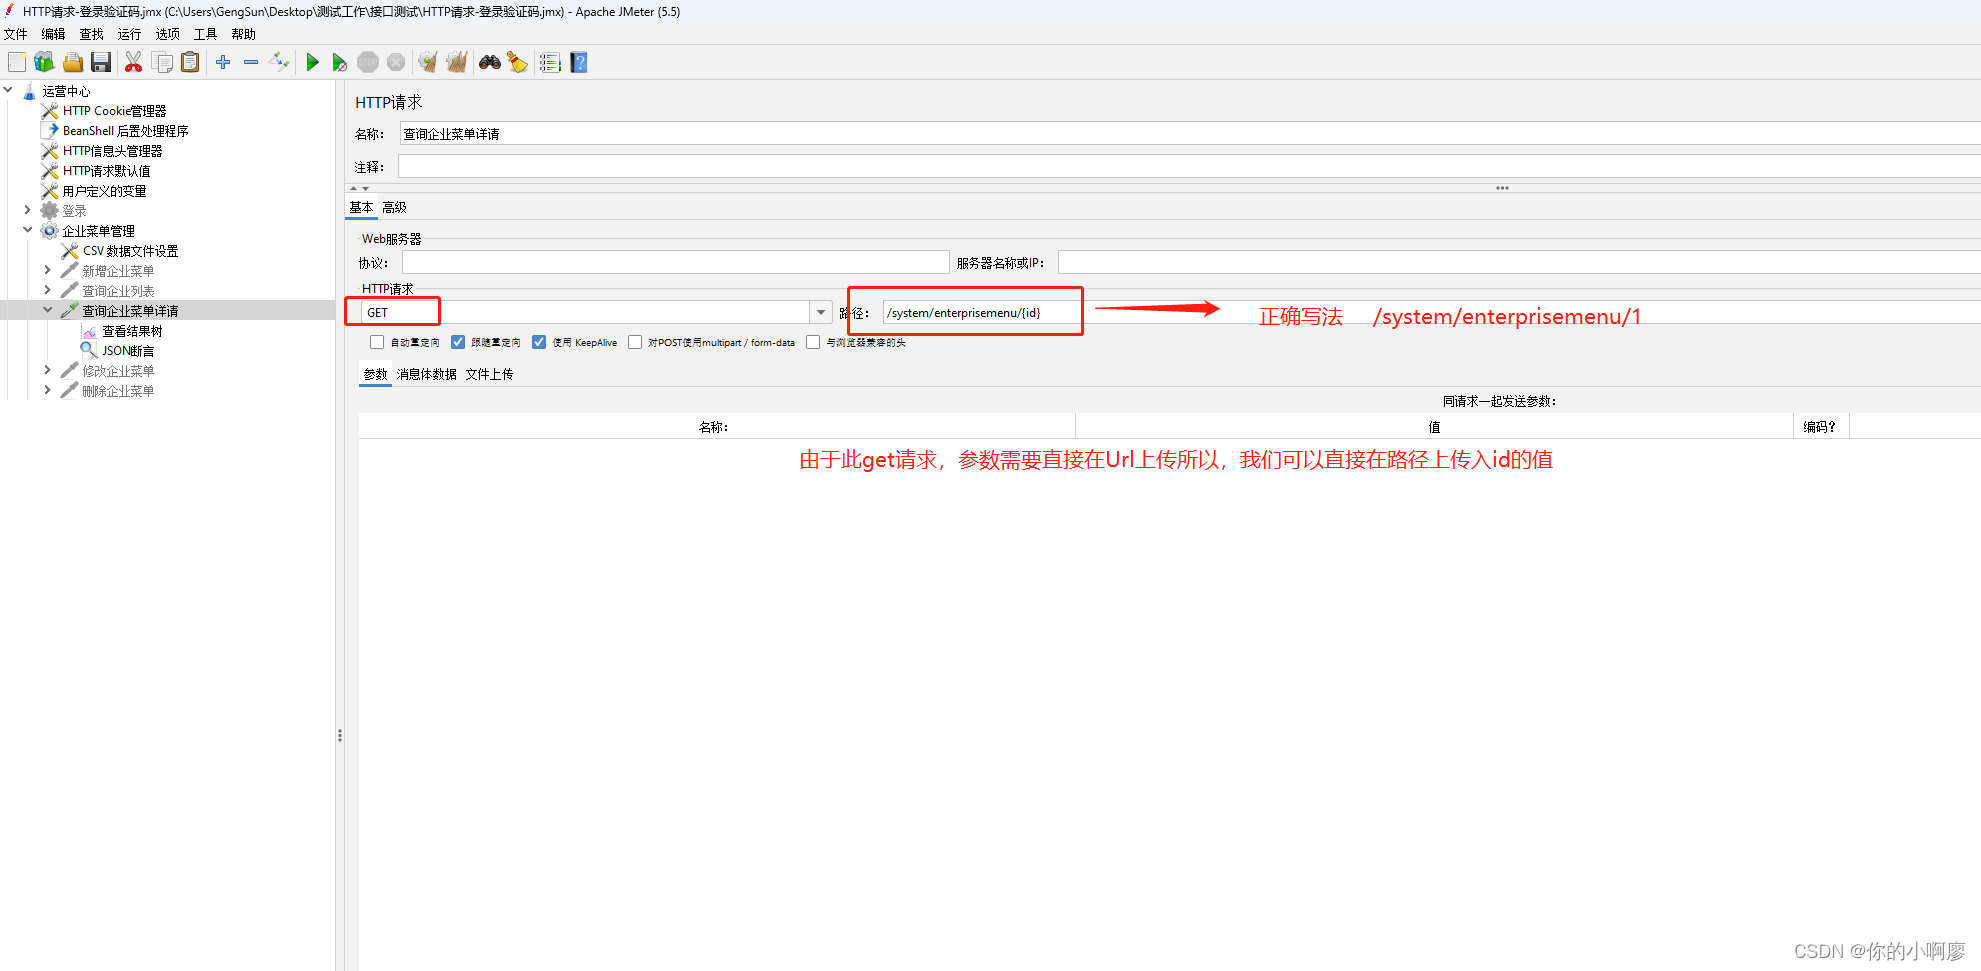
Task: Toggle the 自动重定向 checkbox
Action: [x=377, y=342]
